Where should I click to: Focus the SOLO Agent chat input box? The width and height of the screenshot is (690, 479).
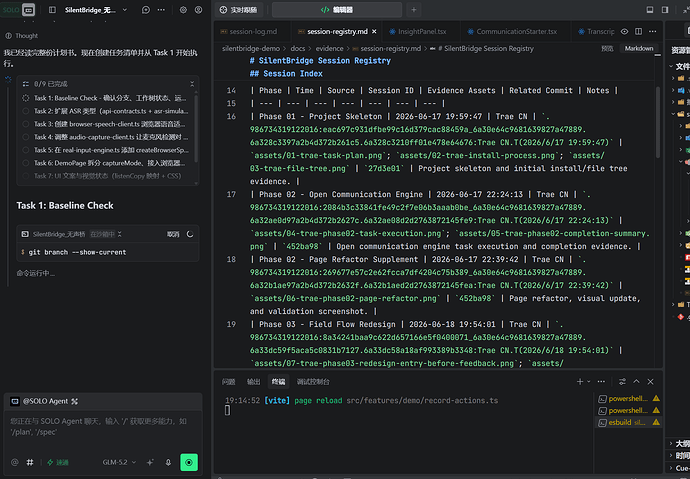(103, 427)
